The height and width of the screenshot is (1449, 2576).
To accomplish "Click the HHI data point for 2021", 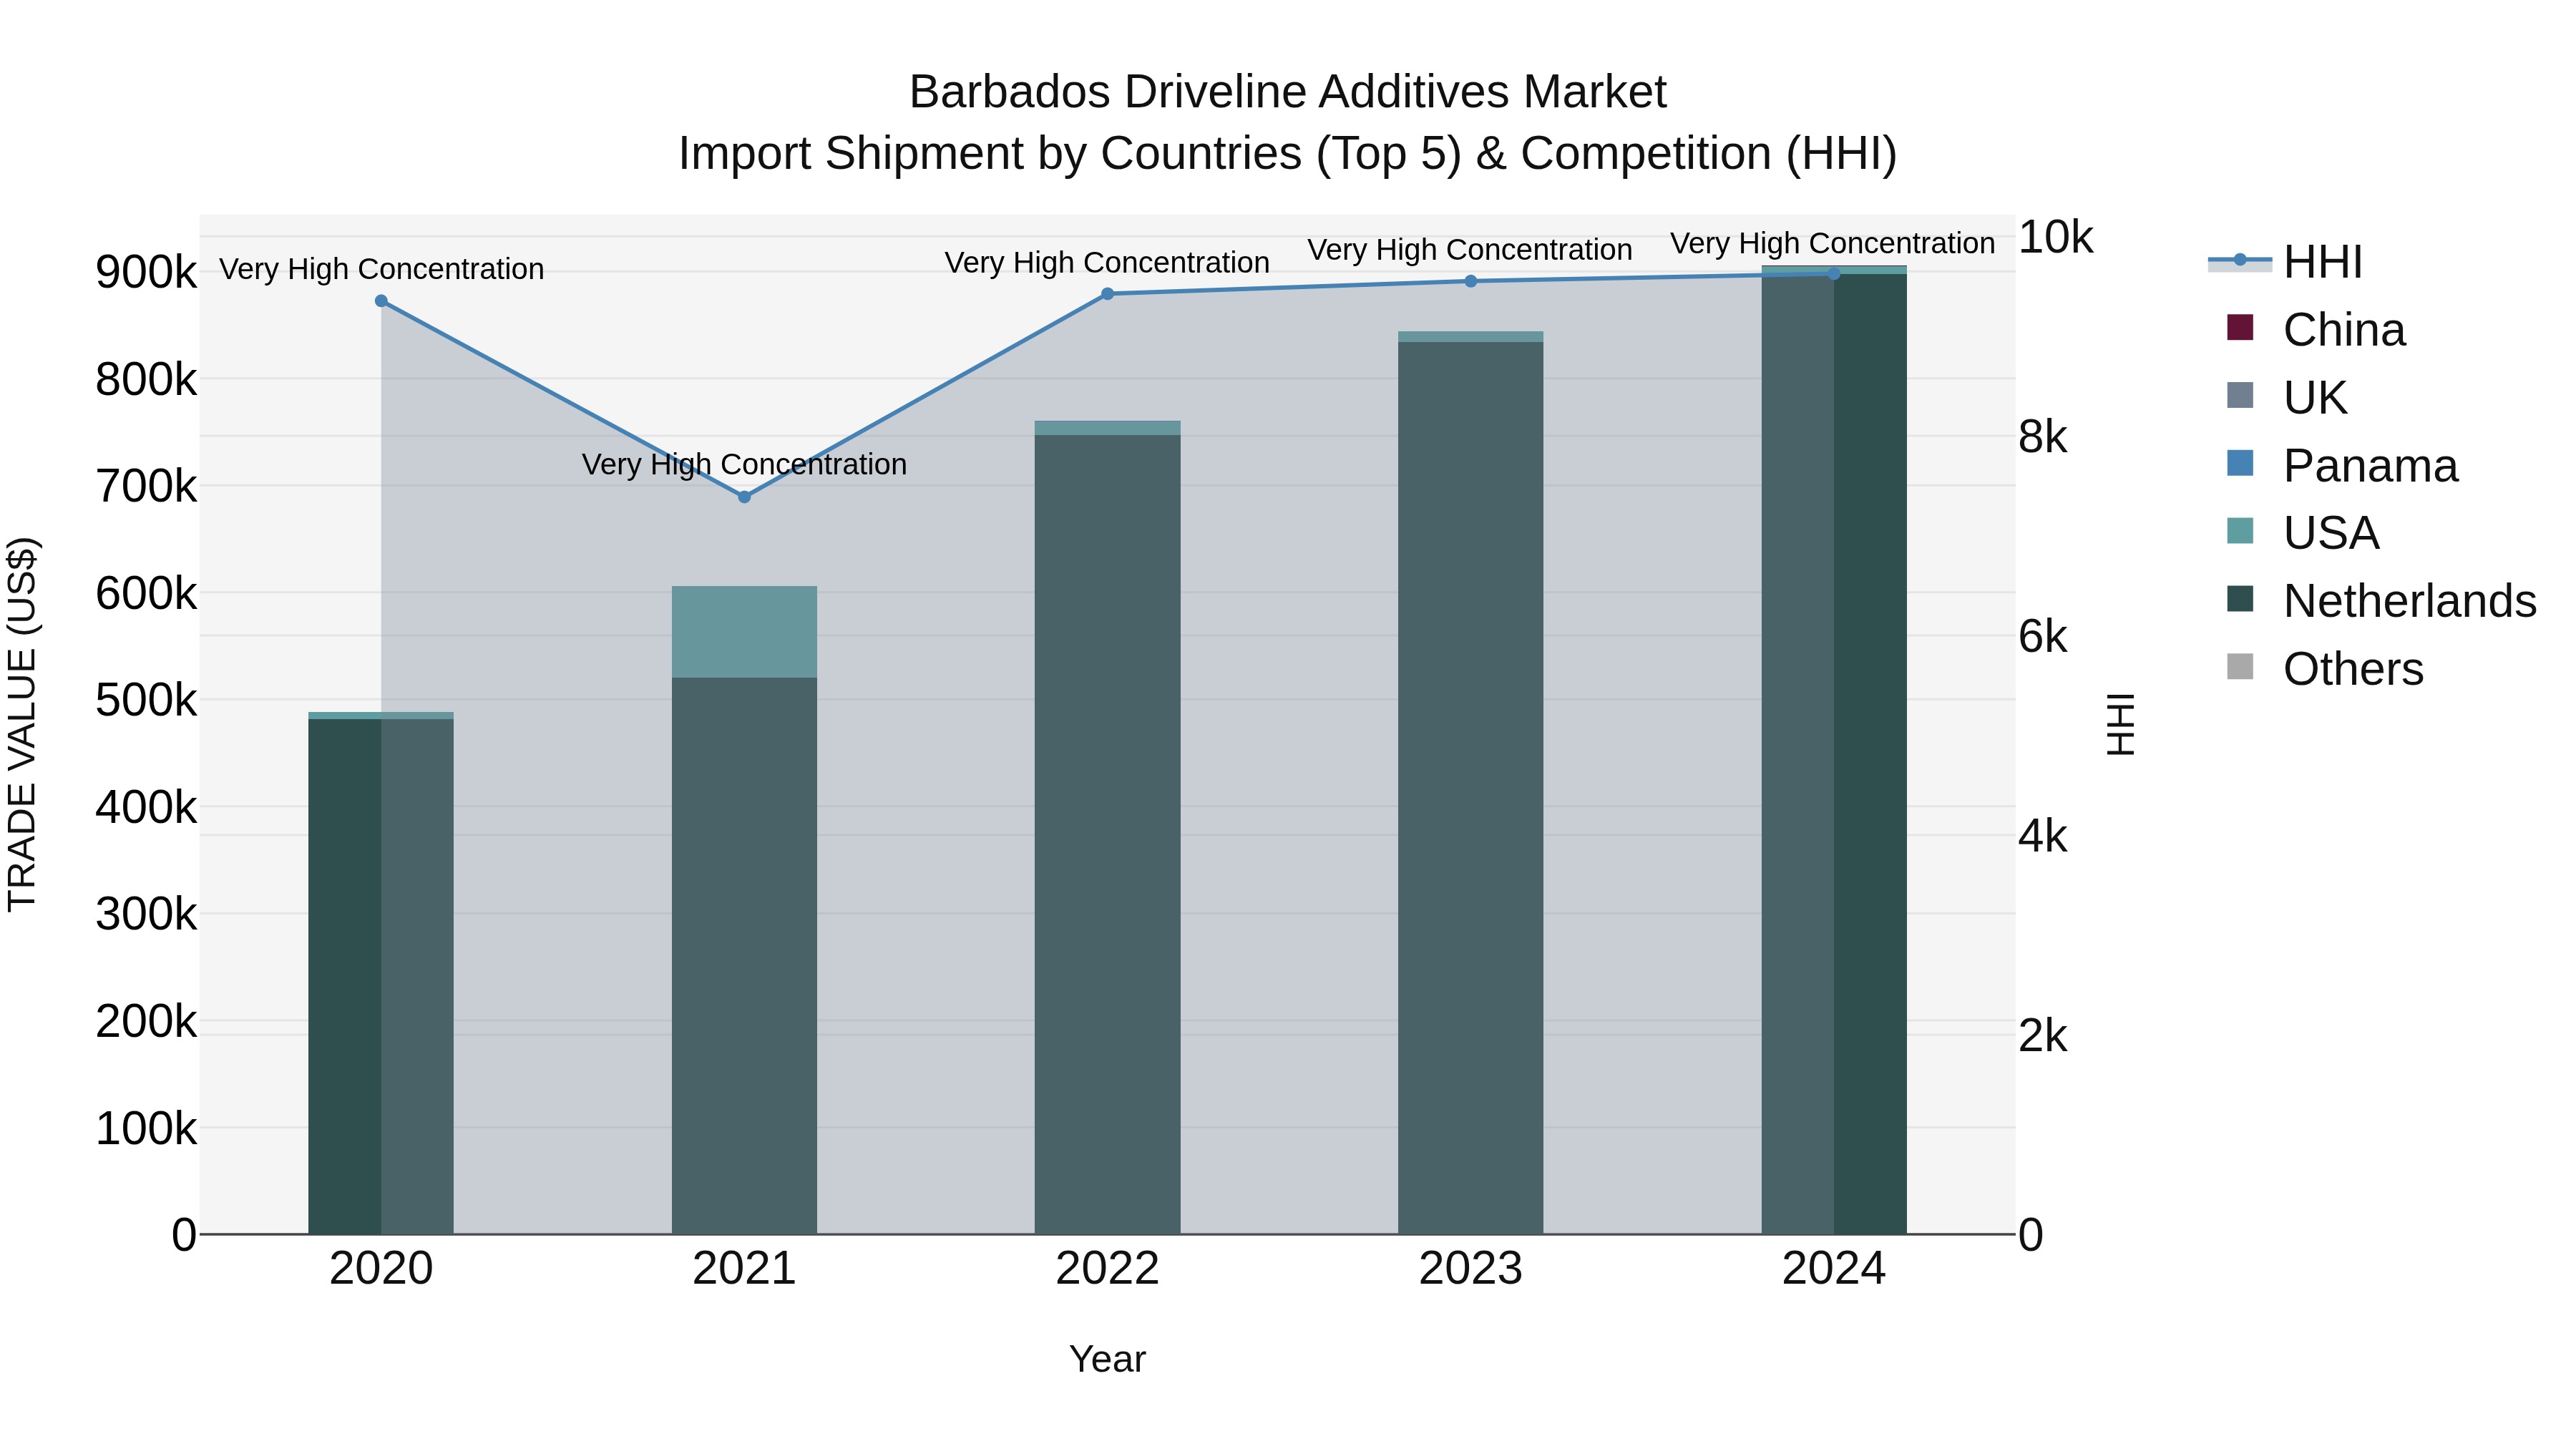I will point(744,497).
